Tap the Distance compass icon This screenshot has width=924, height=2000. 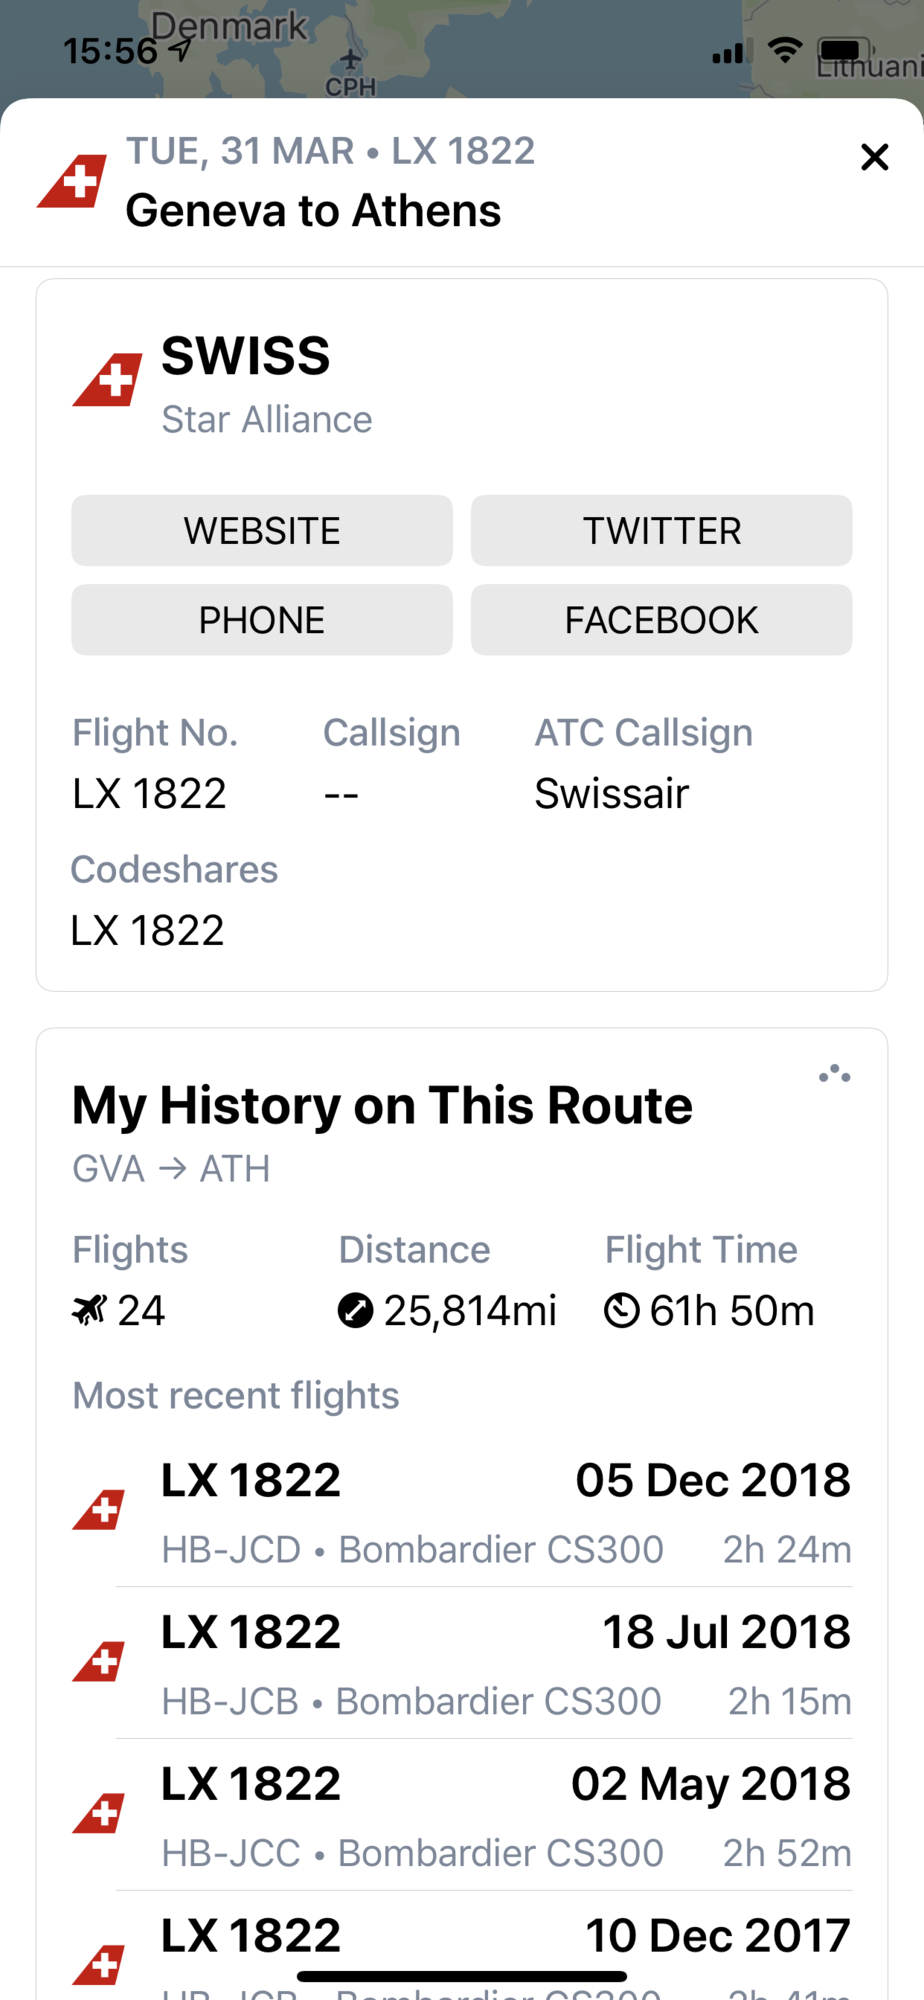[355, 1309]
